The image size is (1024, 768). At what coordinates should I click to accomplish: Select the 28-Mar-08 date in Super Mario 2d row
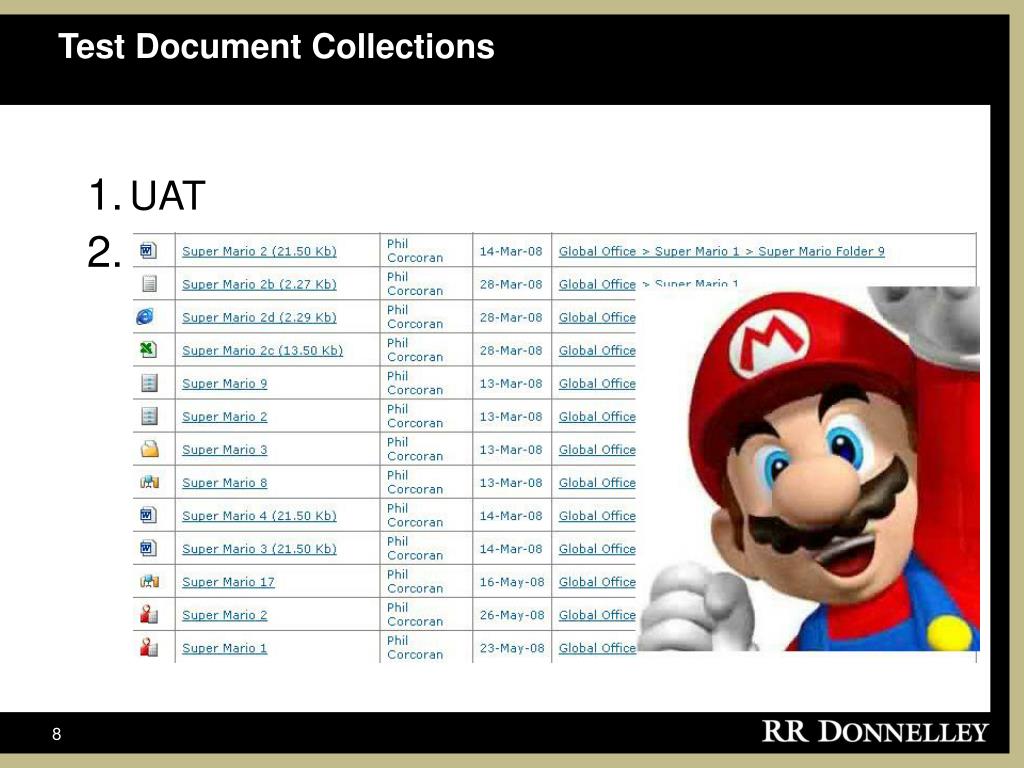point(511,317)
